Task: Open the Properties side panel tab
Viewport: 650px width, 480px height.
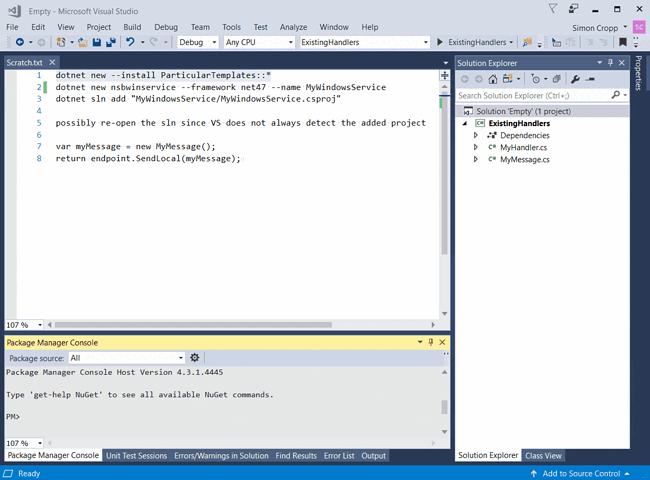Action: pyautogui.click(x=638, y=73)
